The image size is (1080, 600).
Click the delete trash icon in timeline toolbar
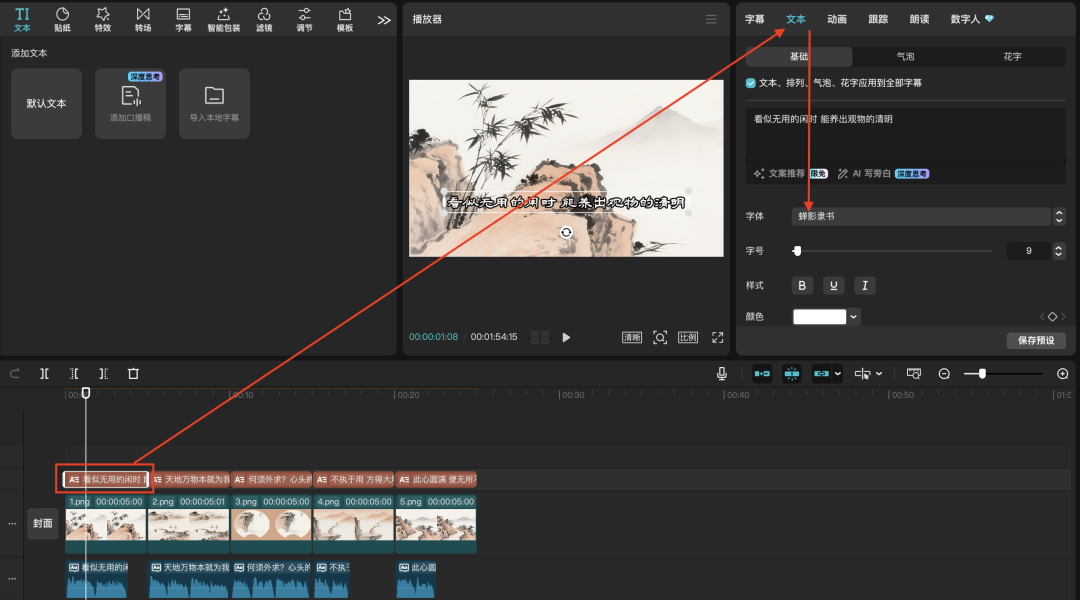(x=133, y=373)
